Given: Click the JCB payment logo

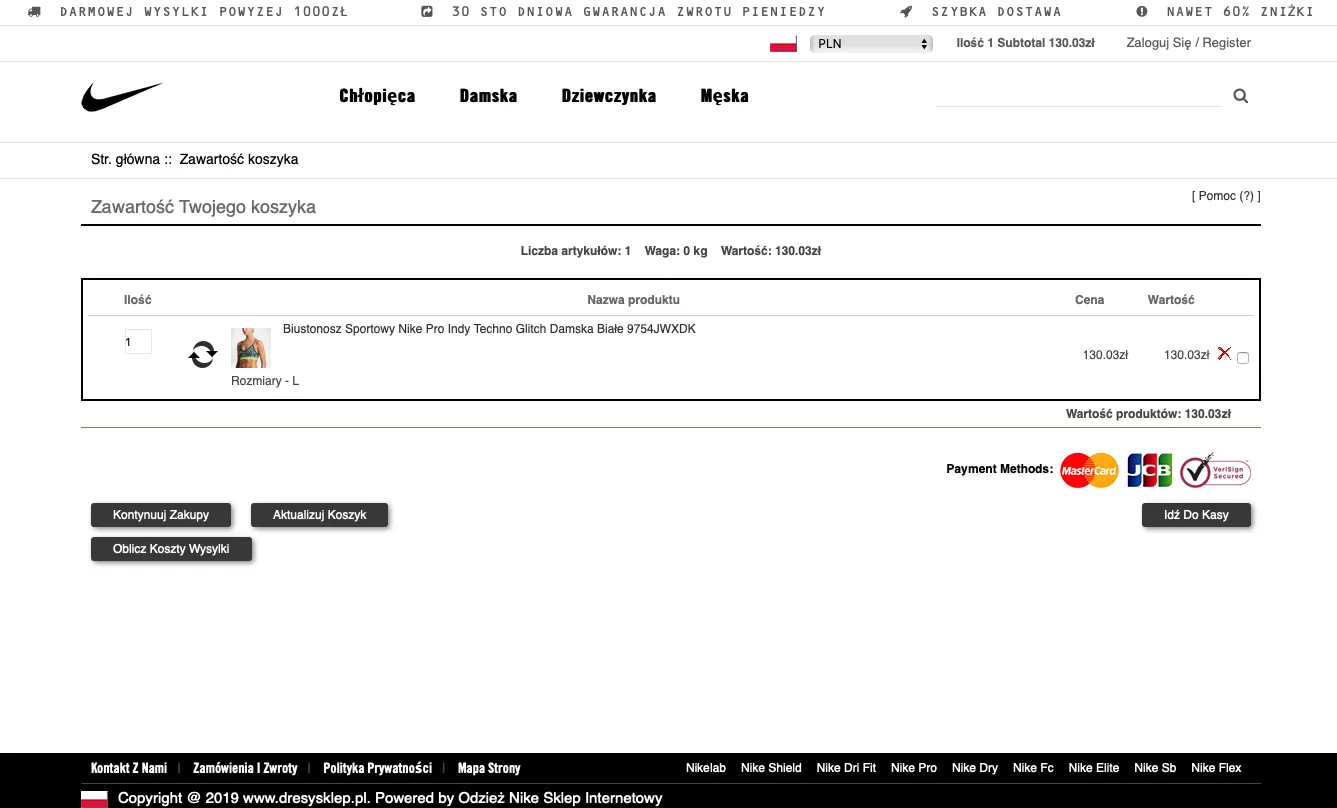Looking at the screenshot, I should 1149,470.
